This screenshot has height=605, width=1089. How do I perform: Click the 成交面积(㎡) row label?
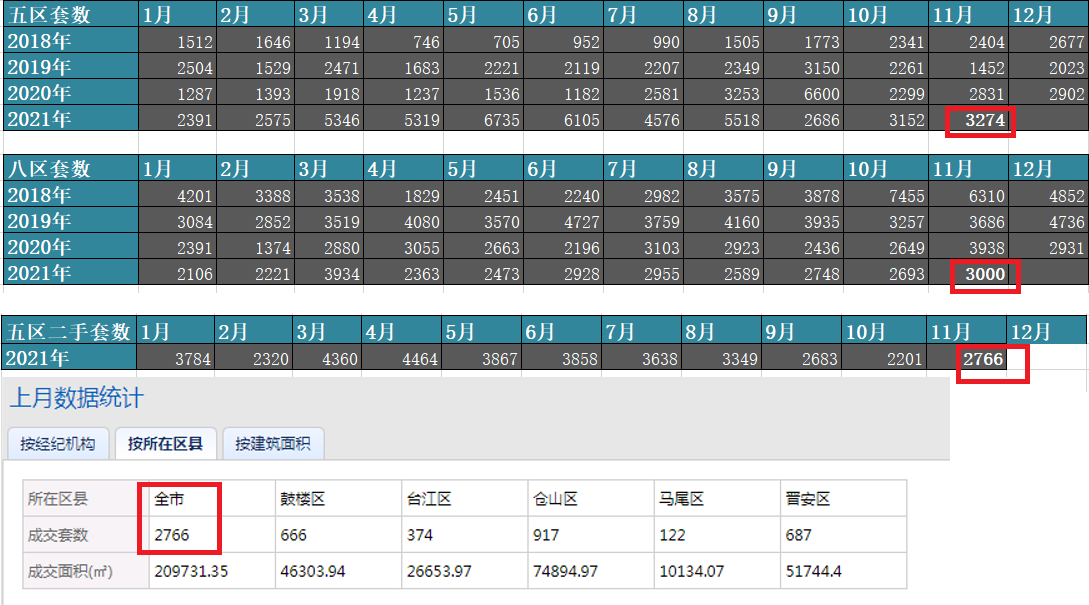[70, 571]
